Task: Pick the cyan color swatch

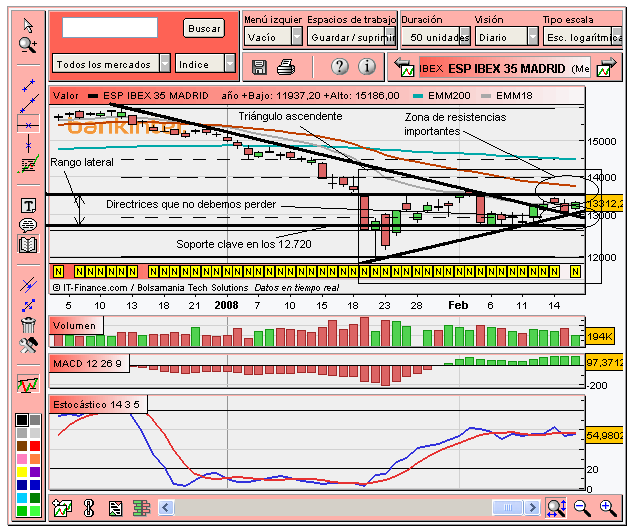Action: [22, 498]
